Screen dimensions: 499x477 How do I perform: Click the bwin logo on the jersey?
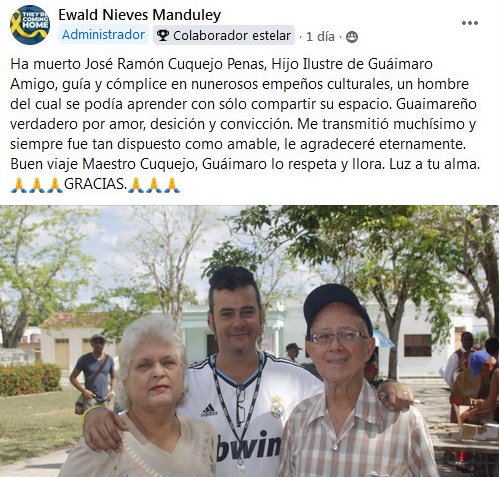click(x=249, y=446)
